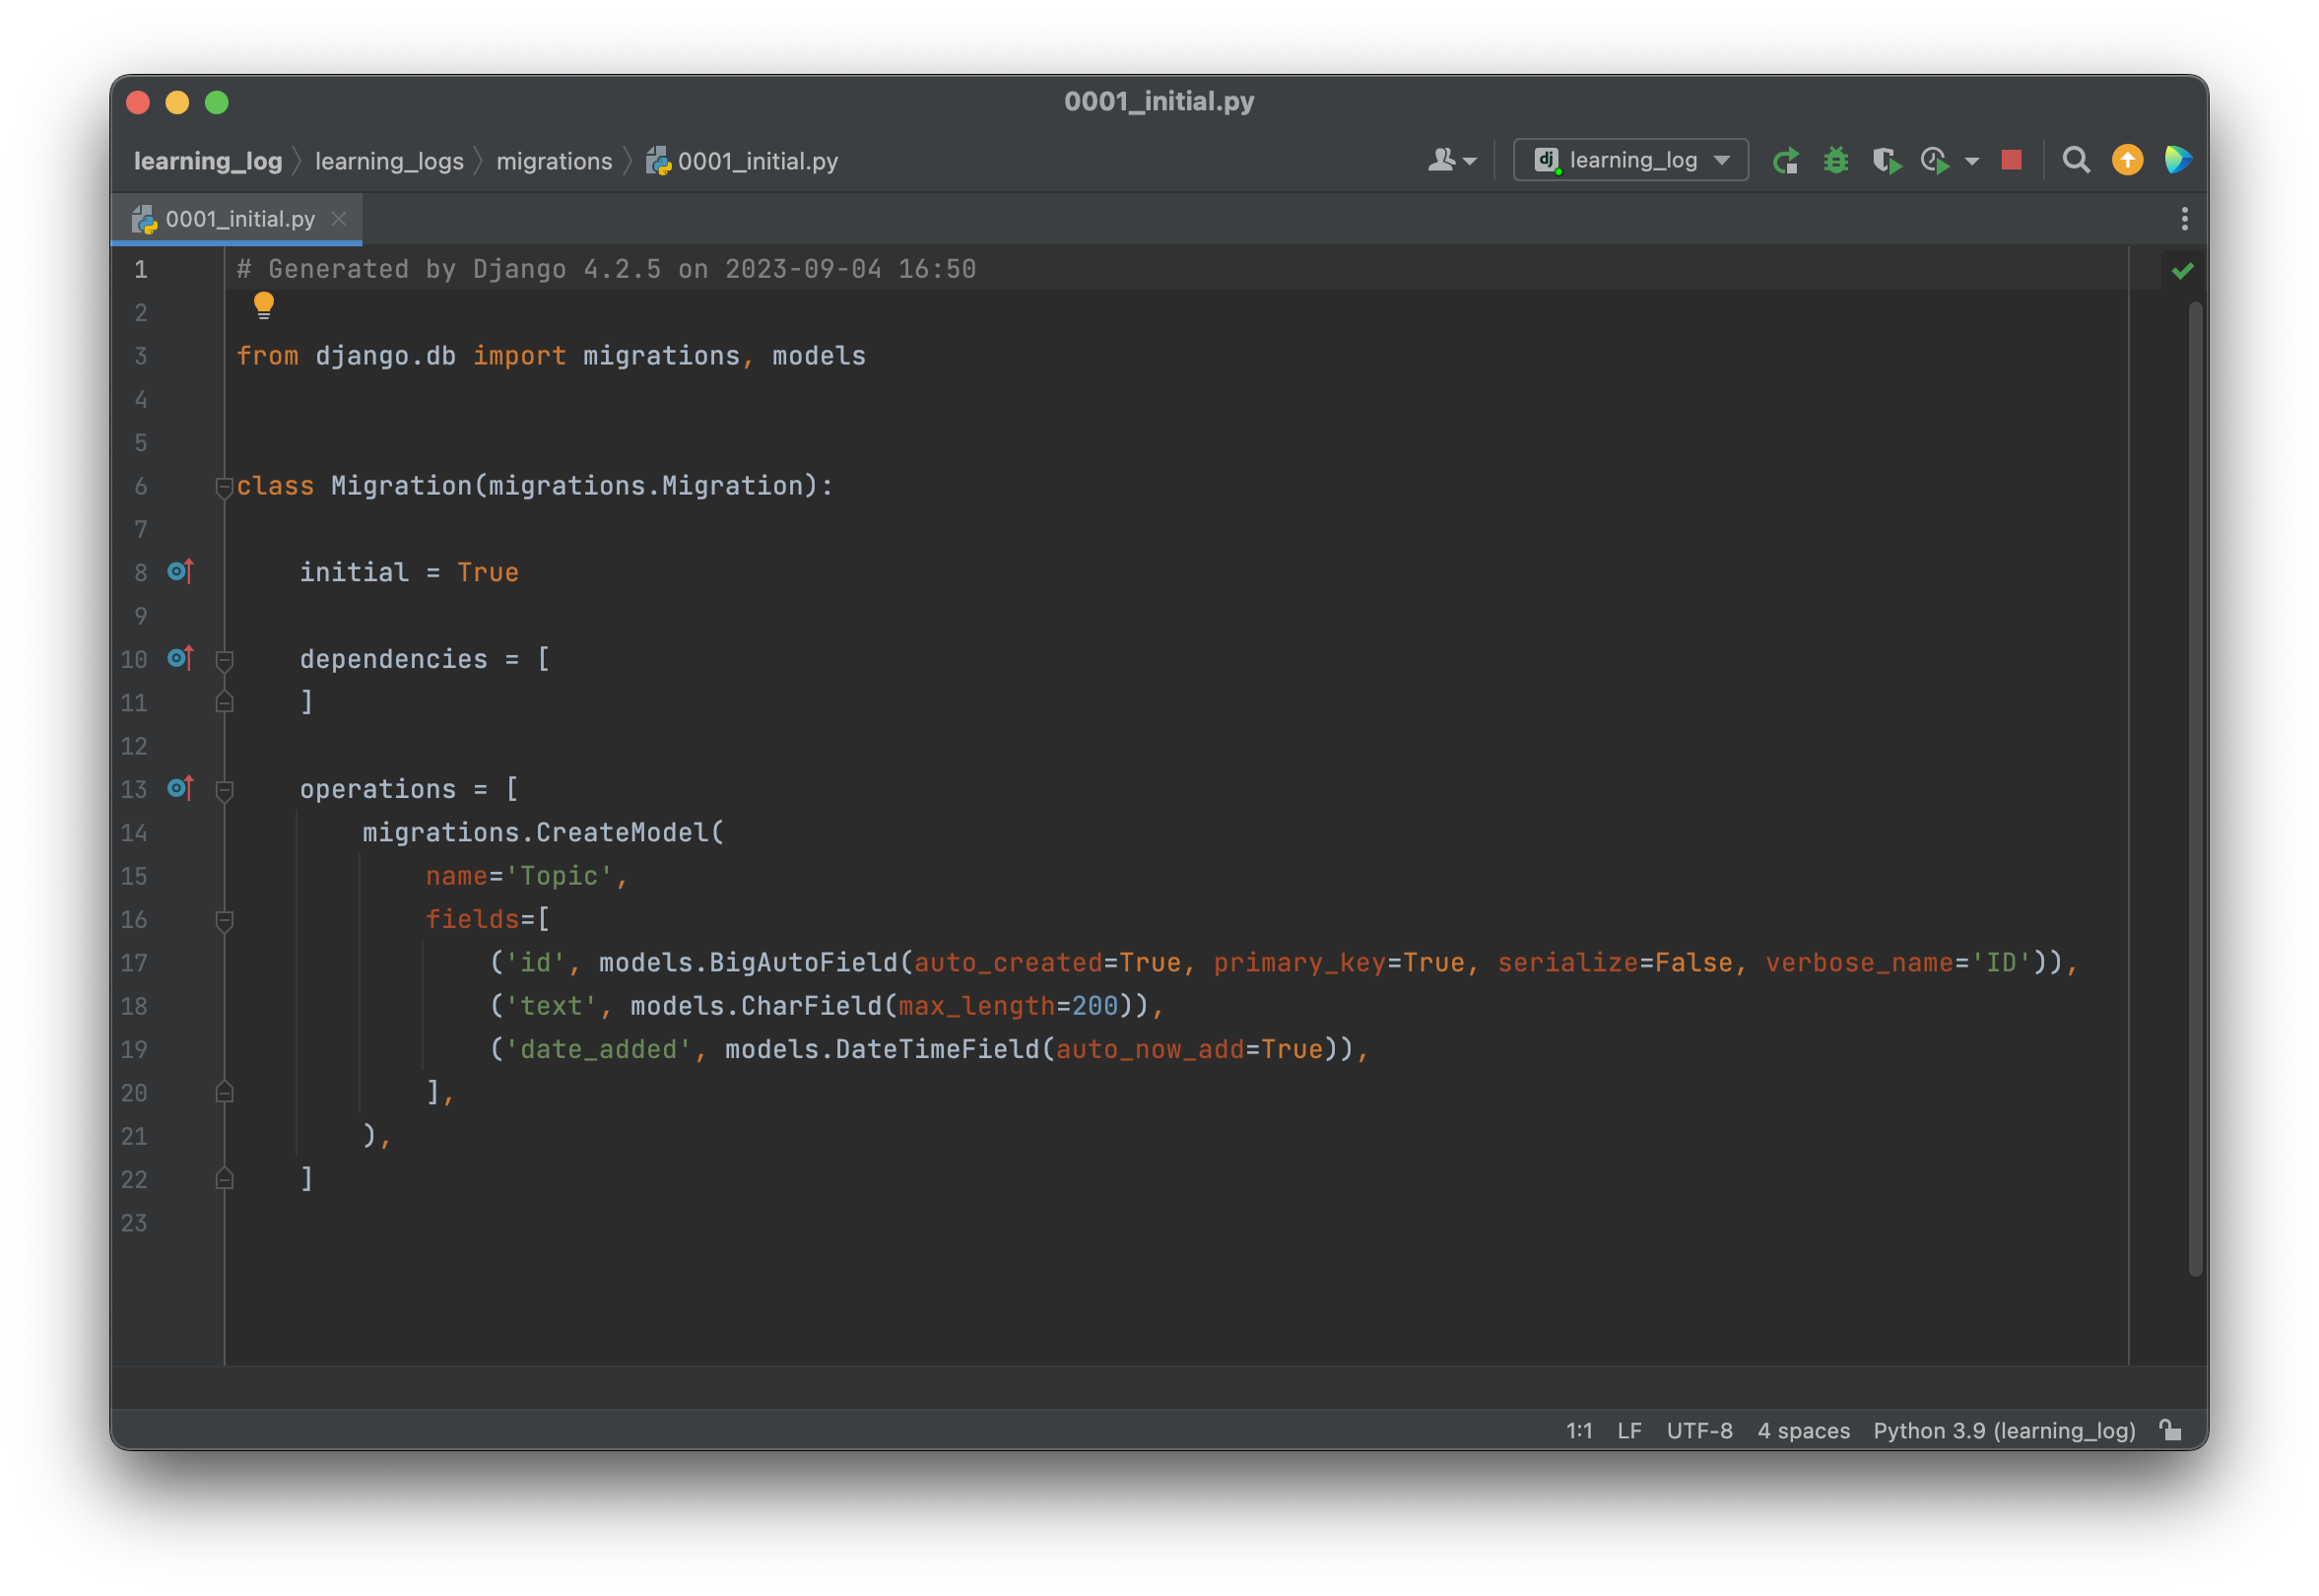Open Search Everywhere magnifier

pos(2076,161)
